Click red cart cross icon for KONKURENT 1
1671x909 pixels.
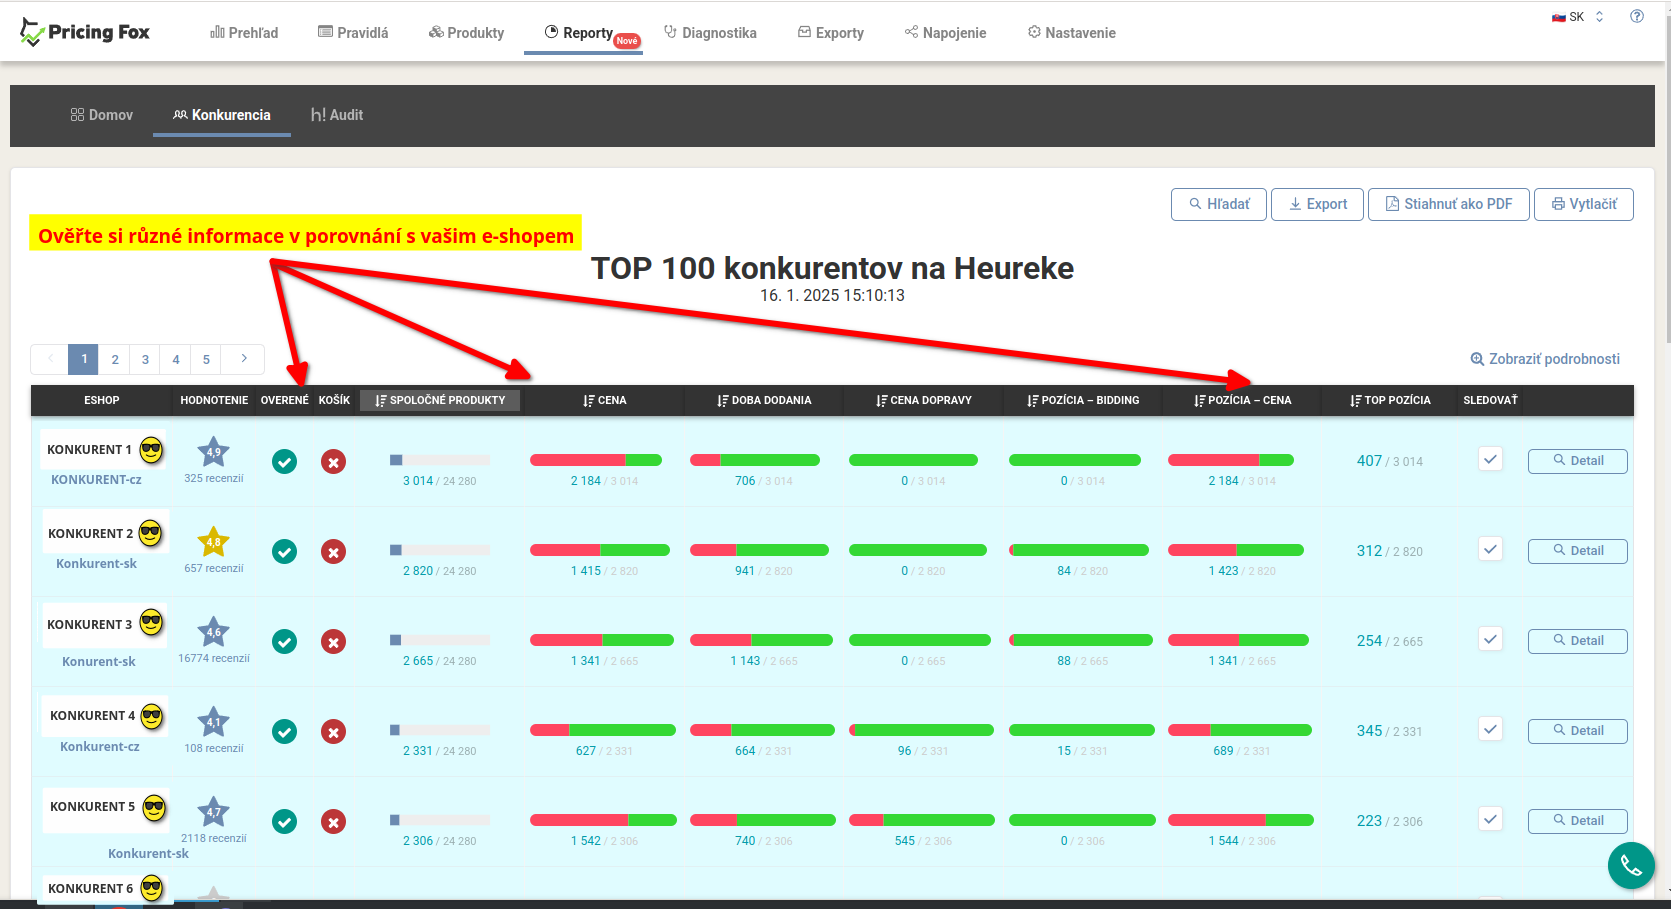point(334,461)
